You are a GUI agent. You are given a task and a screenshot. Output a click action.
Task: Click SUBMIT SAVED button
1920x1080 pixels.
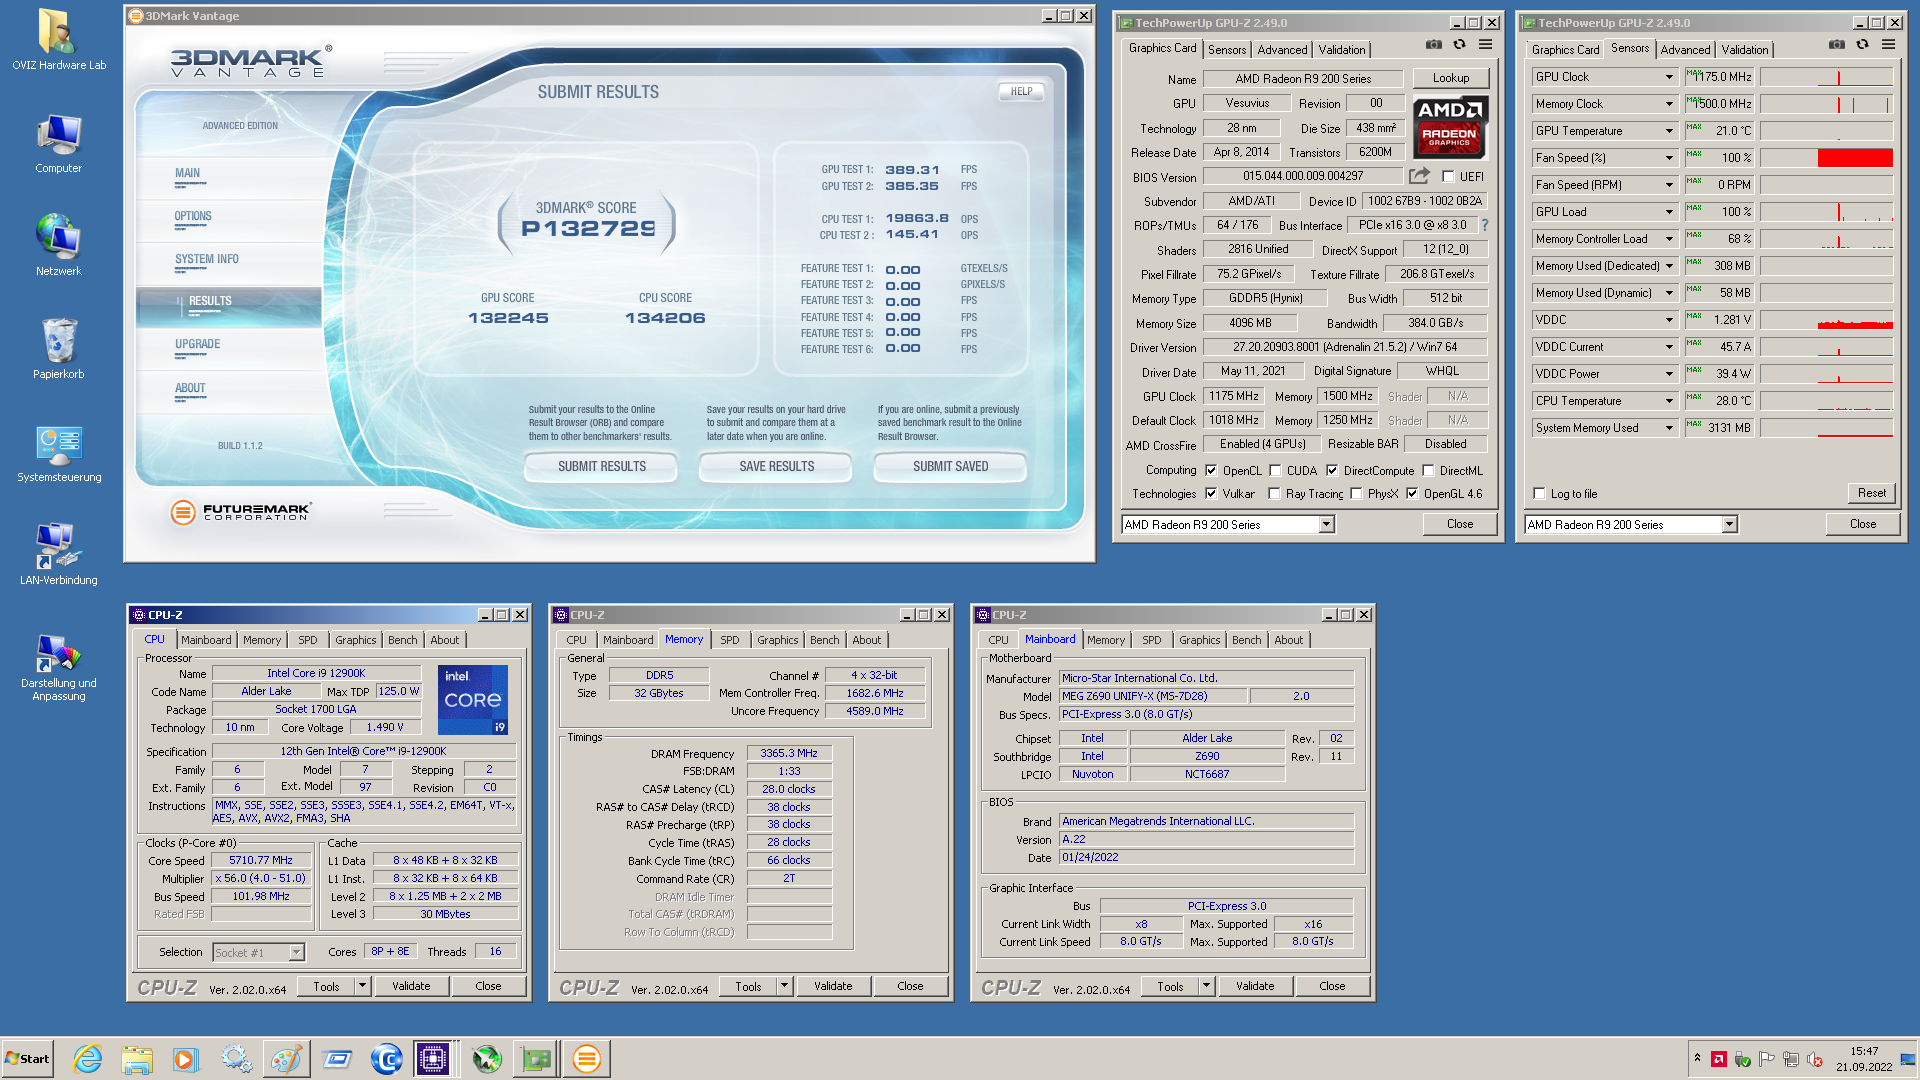(x=950, y=467)
